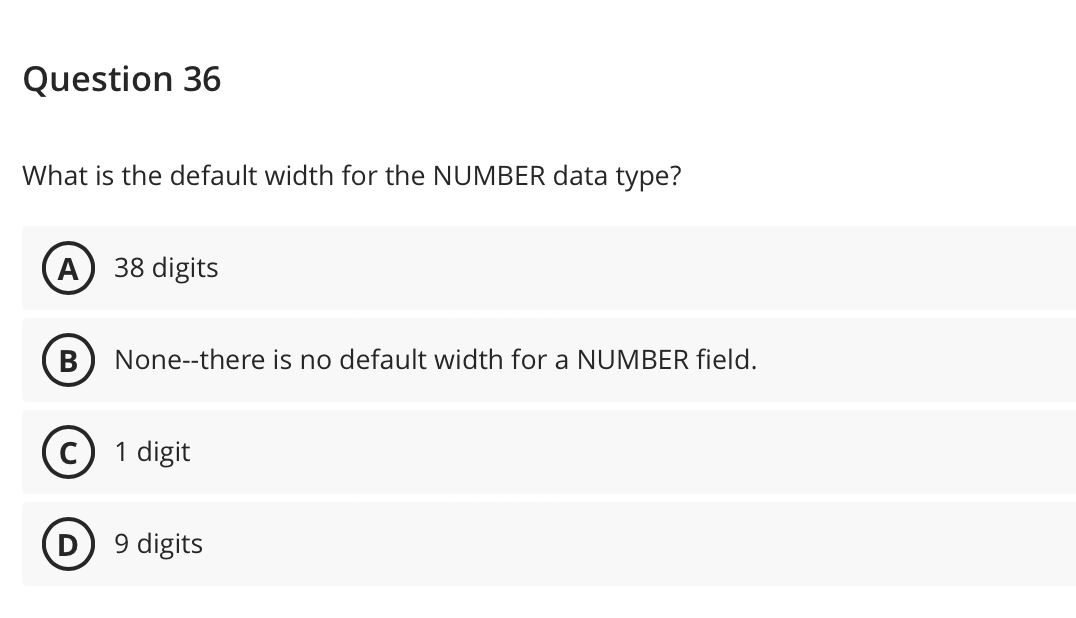Click the question text about NUMBER data type
Viewport: 1076px width, 618px height.
[x=352, y=176]
